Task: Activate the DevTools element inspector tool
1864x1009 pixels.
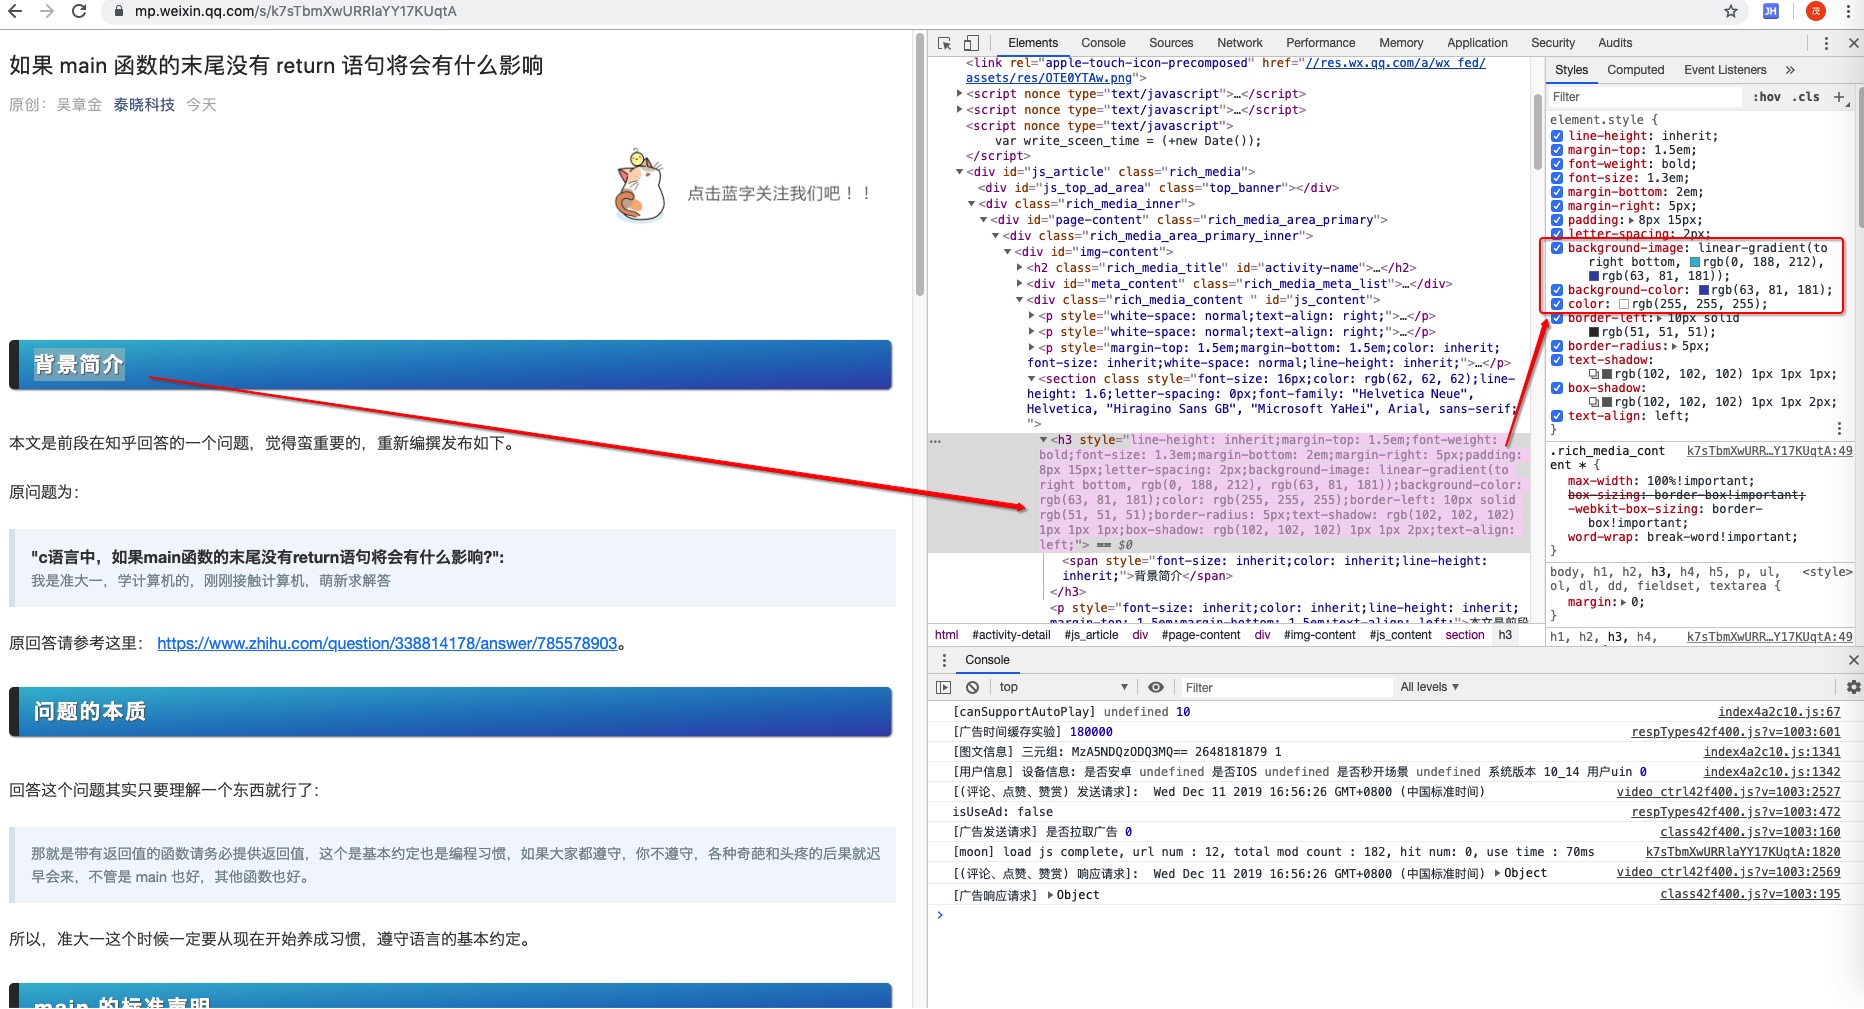Action: (x=945, y=43)
